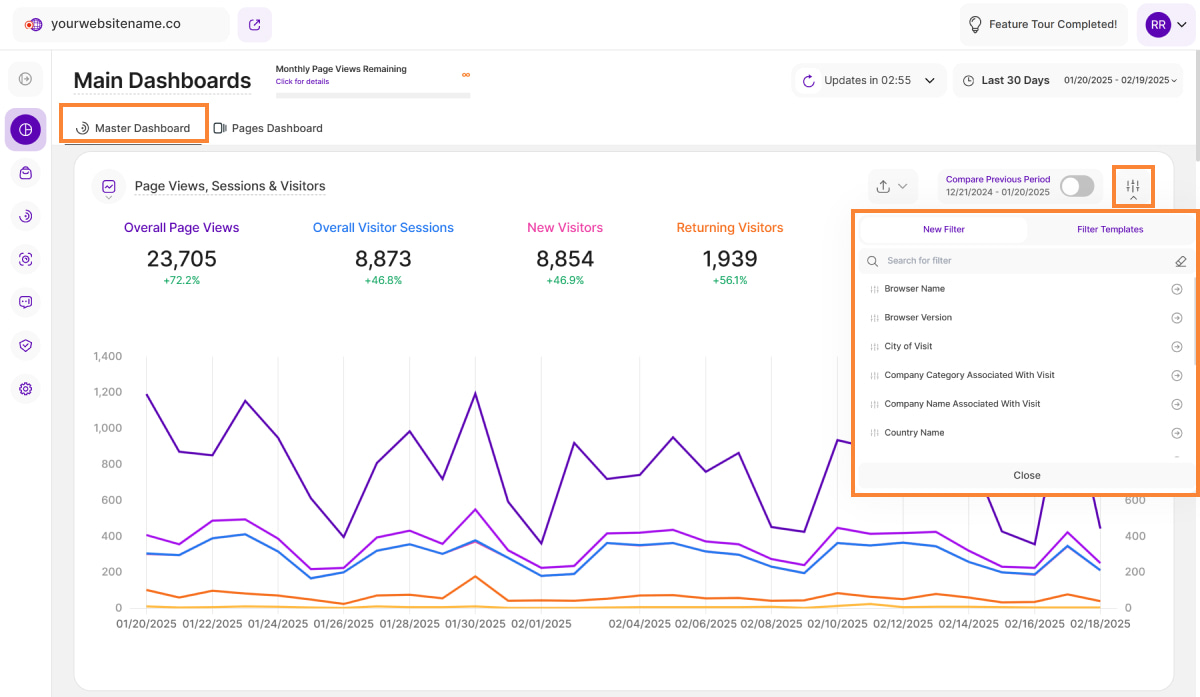
Task: Focus the Search for filter input field
Action: point(1020,261)
